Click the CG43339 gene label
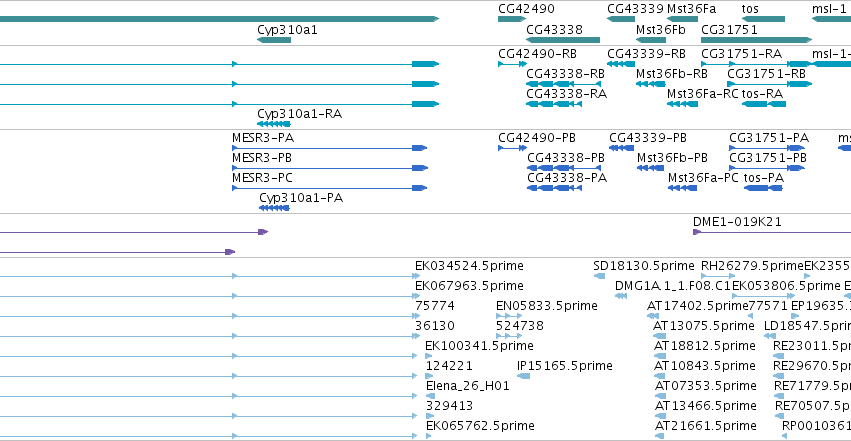 (635, 9)
